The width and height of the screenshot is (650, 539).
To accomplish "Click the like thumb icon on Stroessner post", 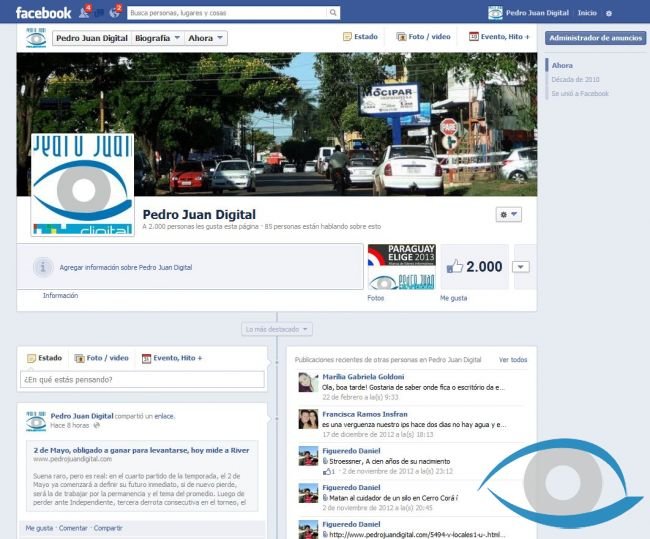I will 327,471.
